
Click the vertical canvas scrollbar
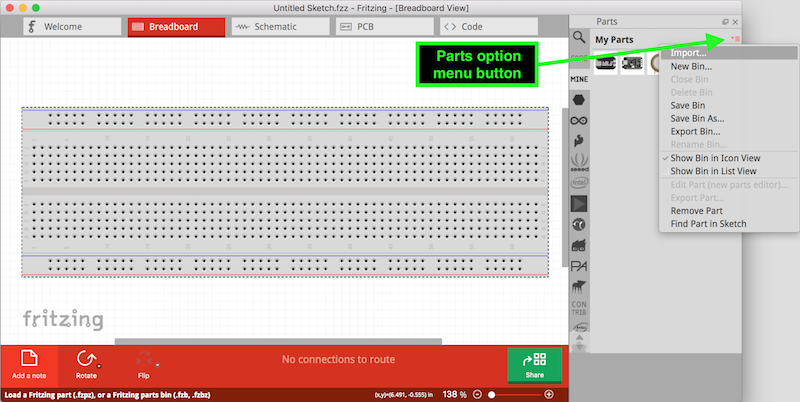[x=565, y=187]
